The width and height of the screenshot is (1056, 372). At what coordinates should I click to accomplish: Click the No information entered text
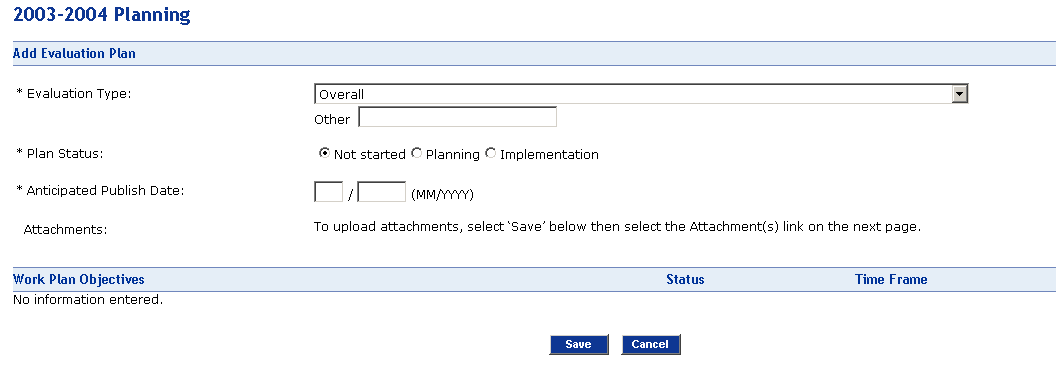coord(88,299)
